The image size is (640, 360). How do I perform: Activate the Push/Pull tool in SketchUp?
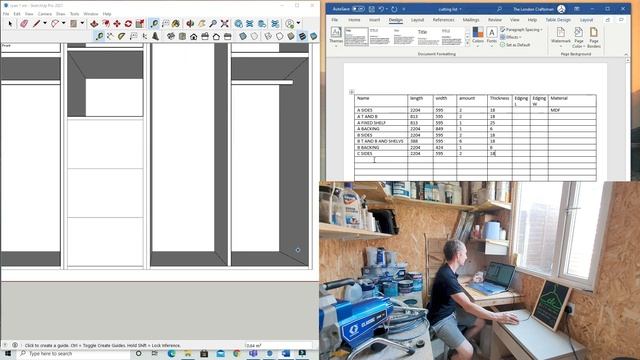click(x=94, y=24)
